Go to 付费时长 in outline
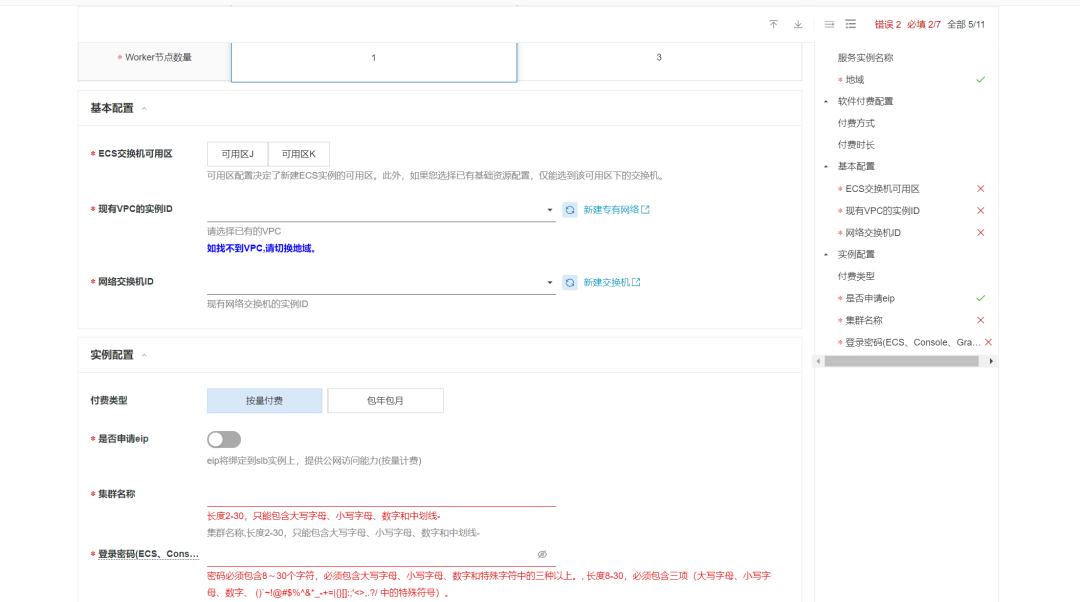This screenshot has height=602, width=1080. [x=856, y=145]
